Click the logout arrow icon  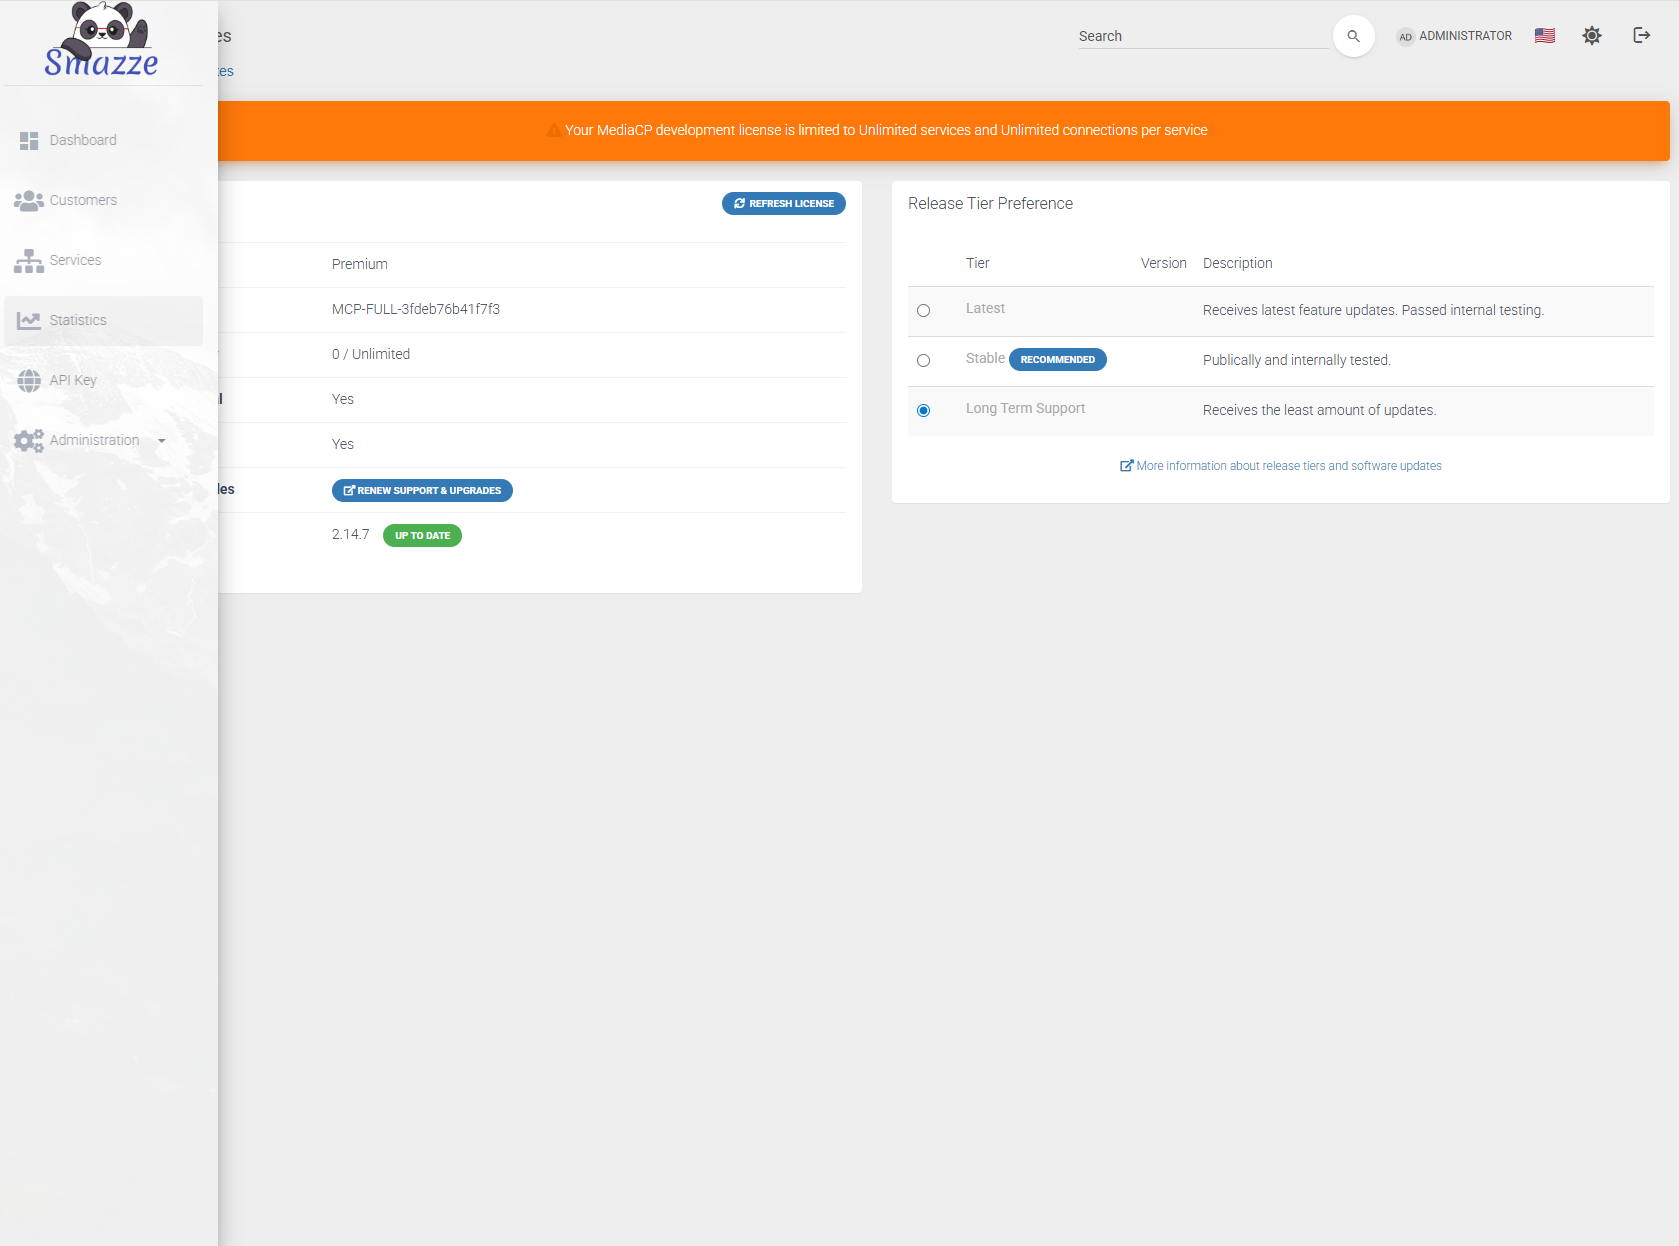pos(1641,36)
